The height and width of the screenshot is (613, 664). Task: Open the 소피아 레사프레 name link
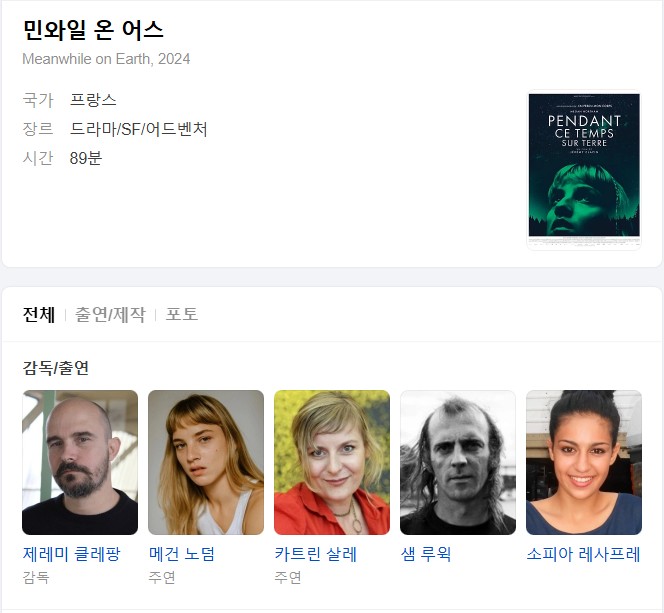point(584,554)
